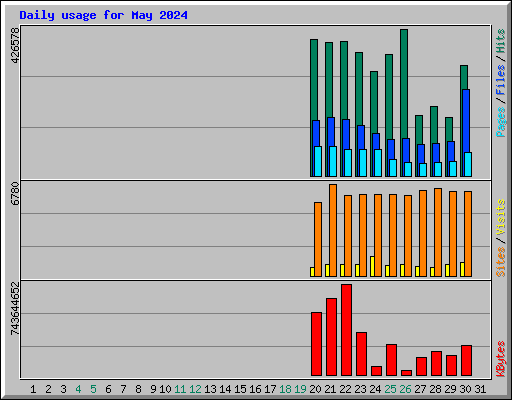Click the tallest red KBytes bar for day 22
The image size is (512, 400).
point(346,330)
